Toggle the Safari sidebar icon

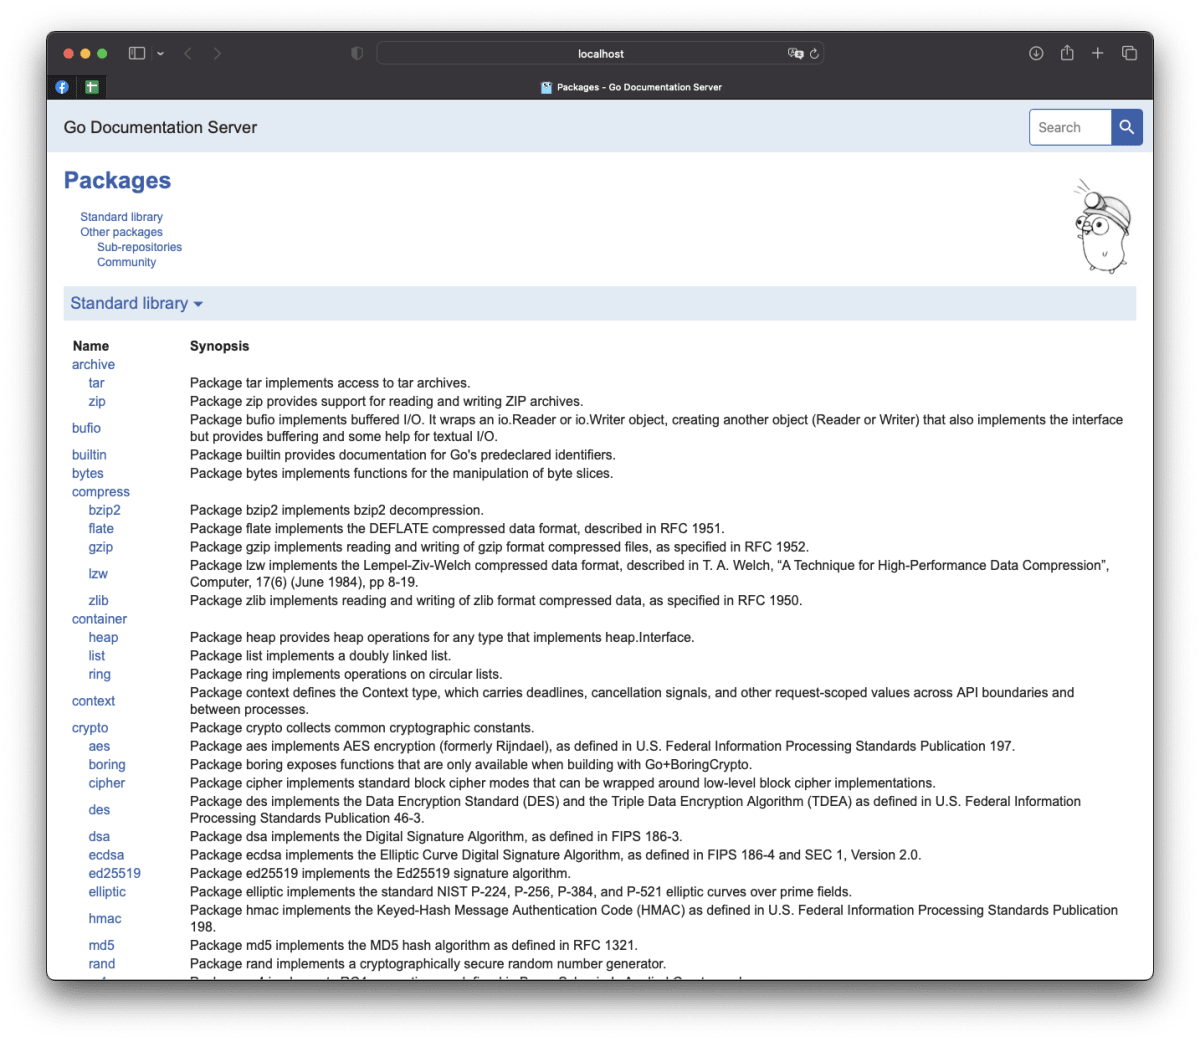(x=137, y=53)
